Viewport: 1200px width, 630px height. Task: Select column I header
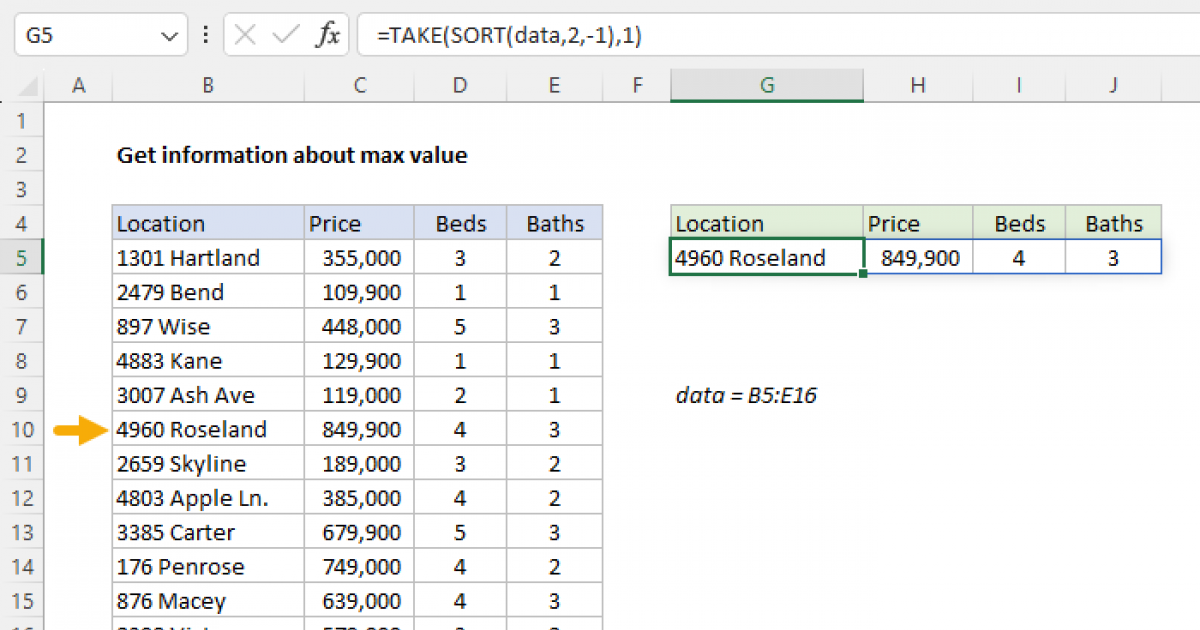coord(1019,87)
